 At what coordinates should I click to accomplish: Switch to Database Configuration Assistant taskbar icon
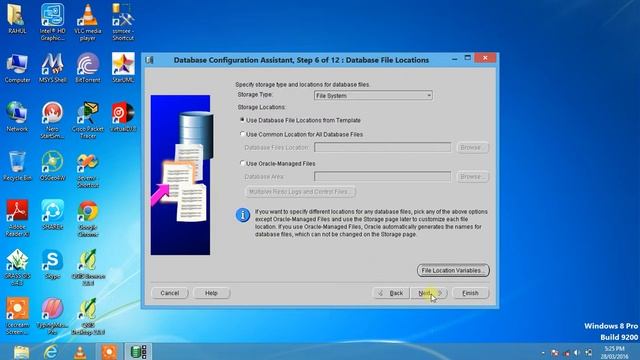138,352
